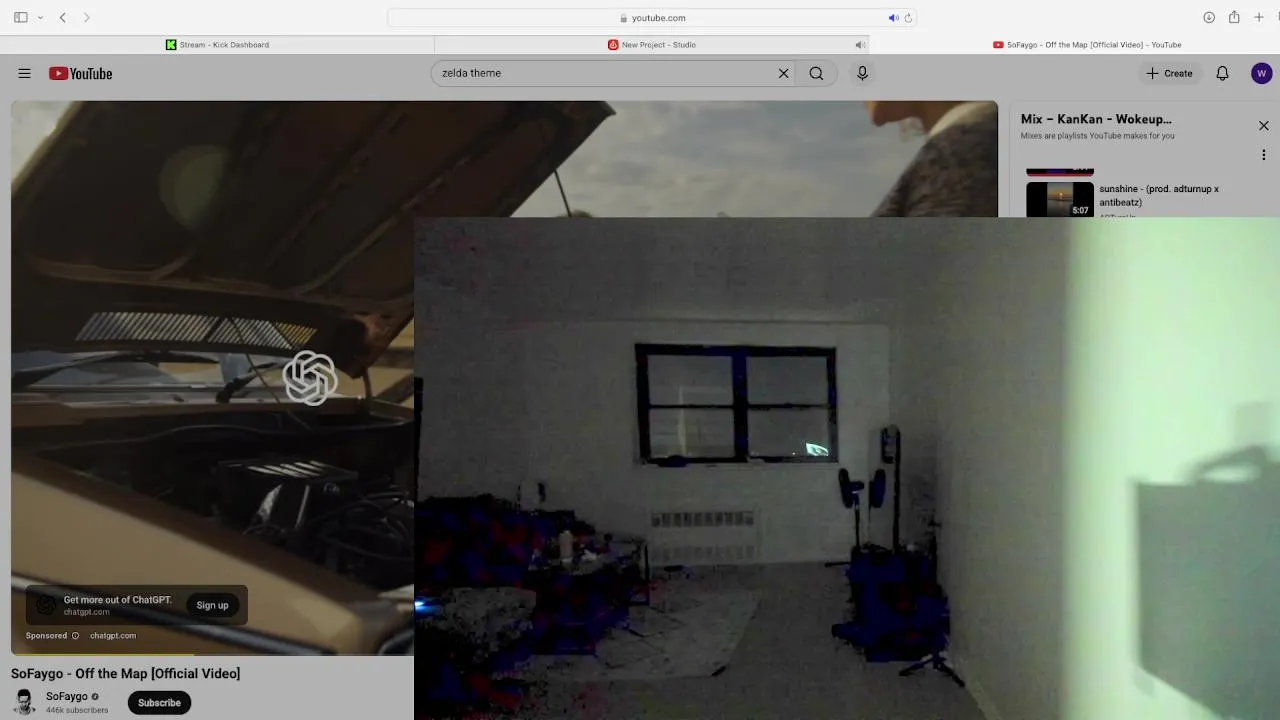The image size is (1280, 720).
Task: Clear the search text with X
Action: 784,73
